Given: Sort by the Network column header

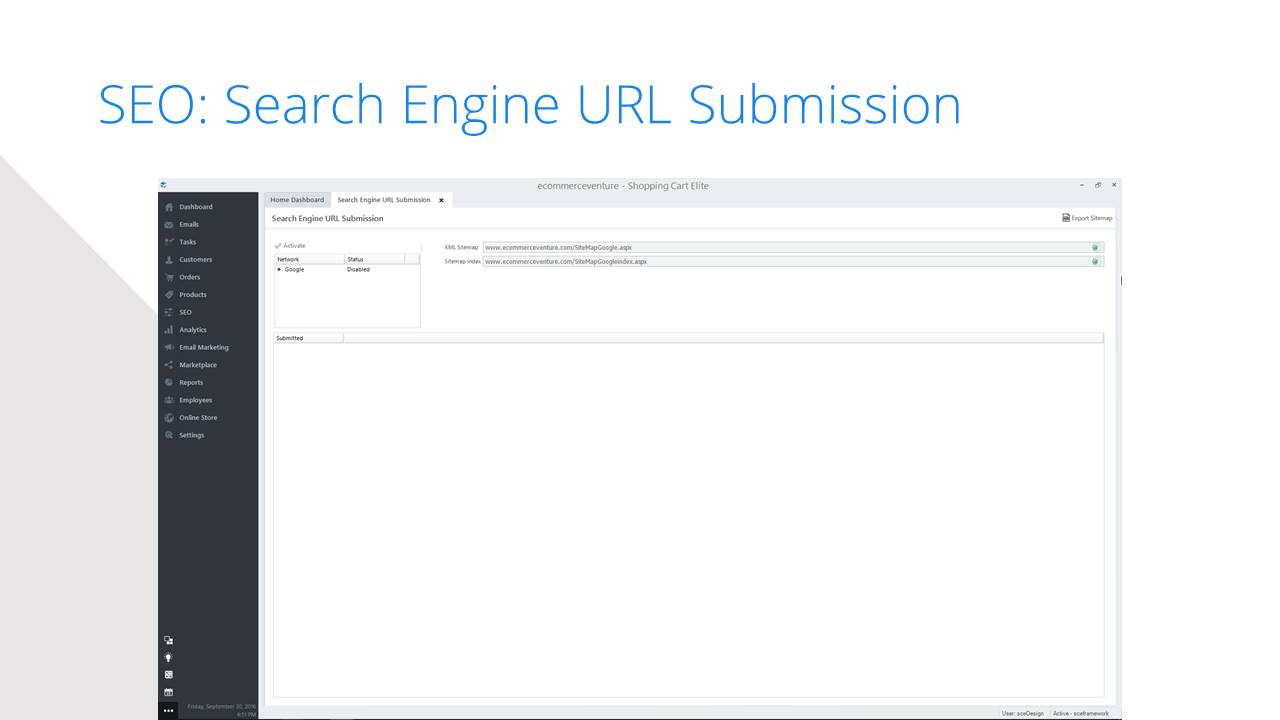Looking at the screenshot, I should pos(309,259).
